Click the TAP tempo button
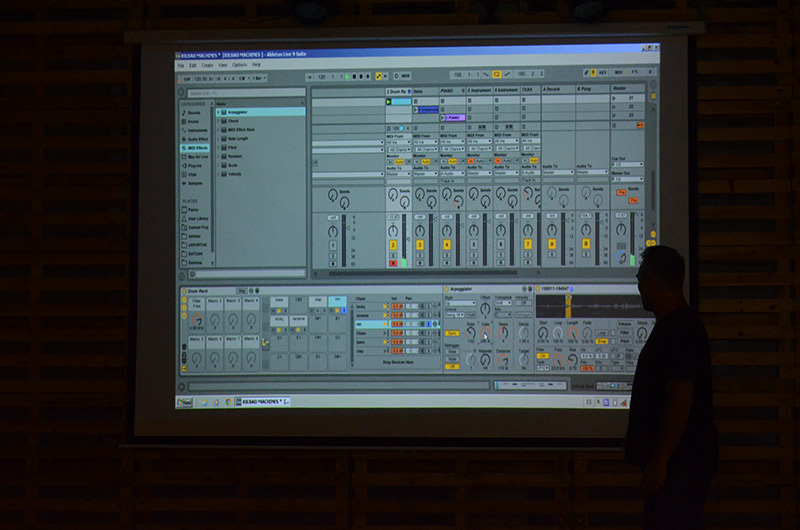 (x=185, y=78)
